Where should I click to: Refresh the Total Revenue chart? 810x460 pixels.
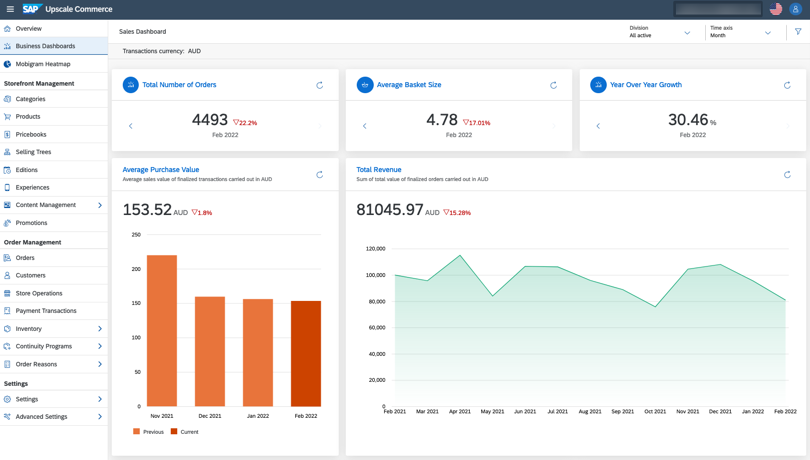787,175
